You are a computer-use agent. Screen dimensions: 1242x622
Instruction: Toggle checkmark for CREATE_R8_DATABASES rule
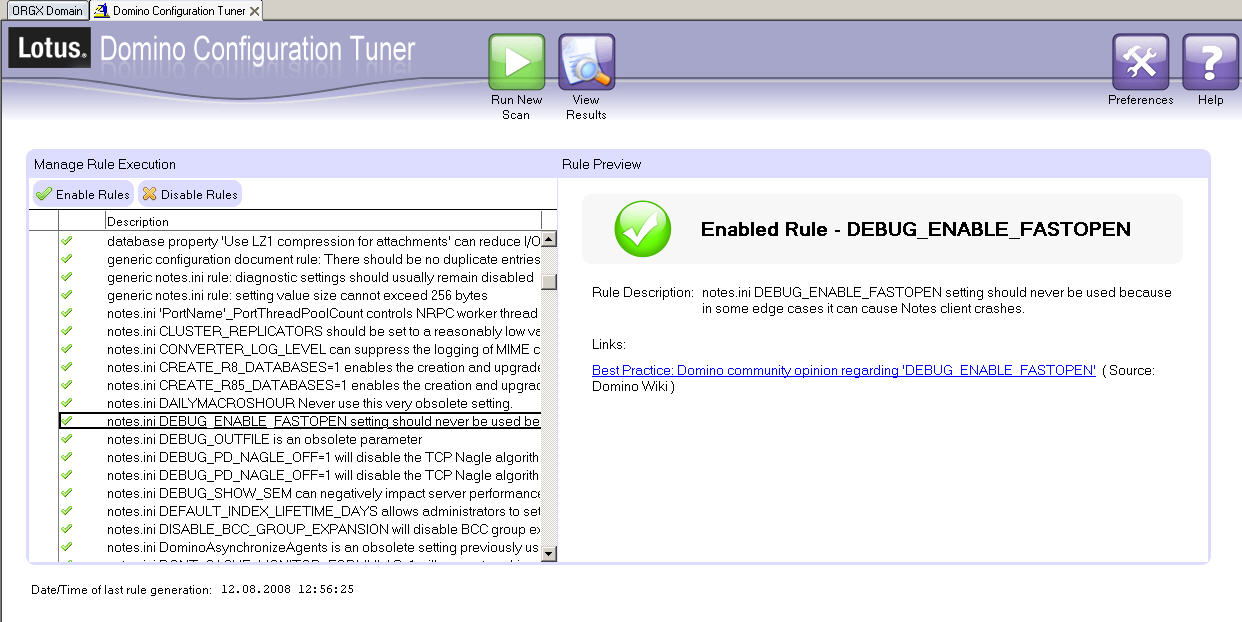click(x=67, y=367)
